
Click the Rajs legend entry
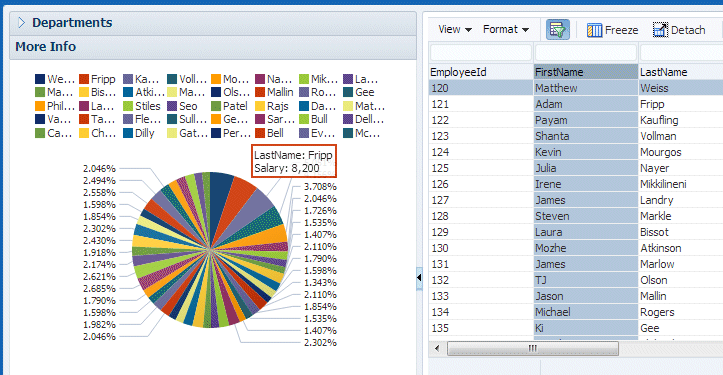[272, 106]
